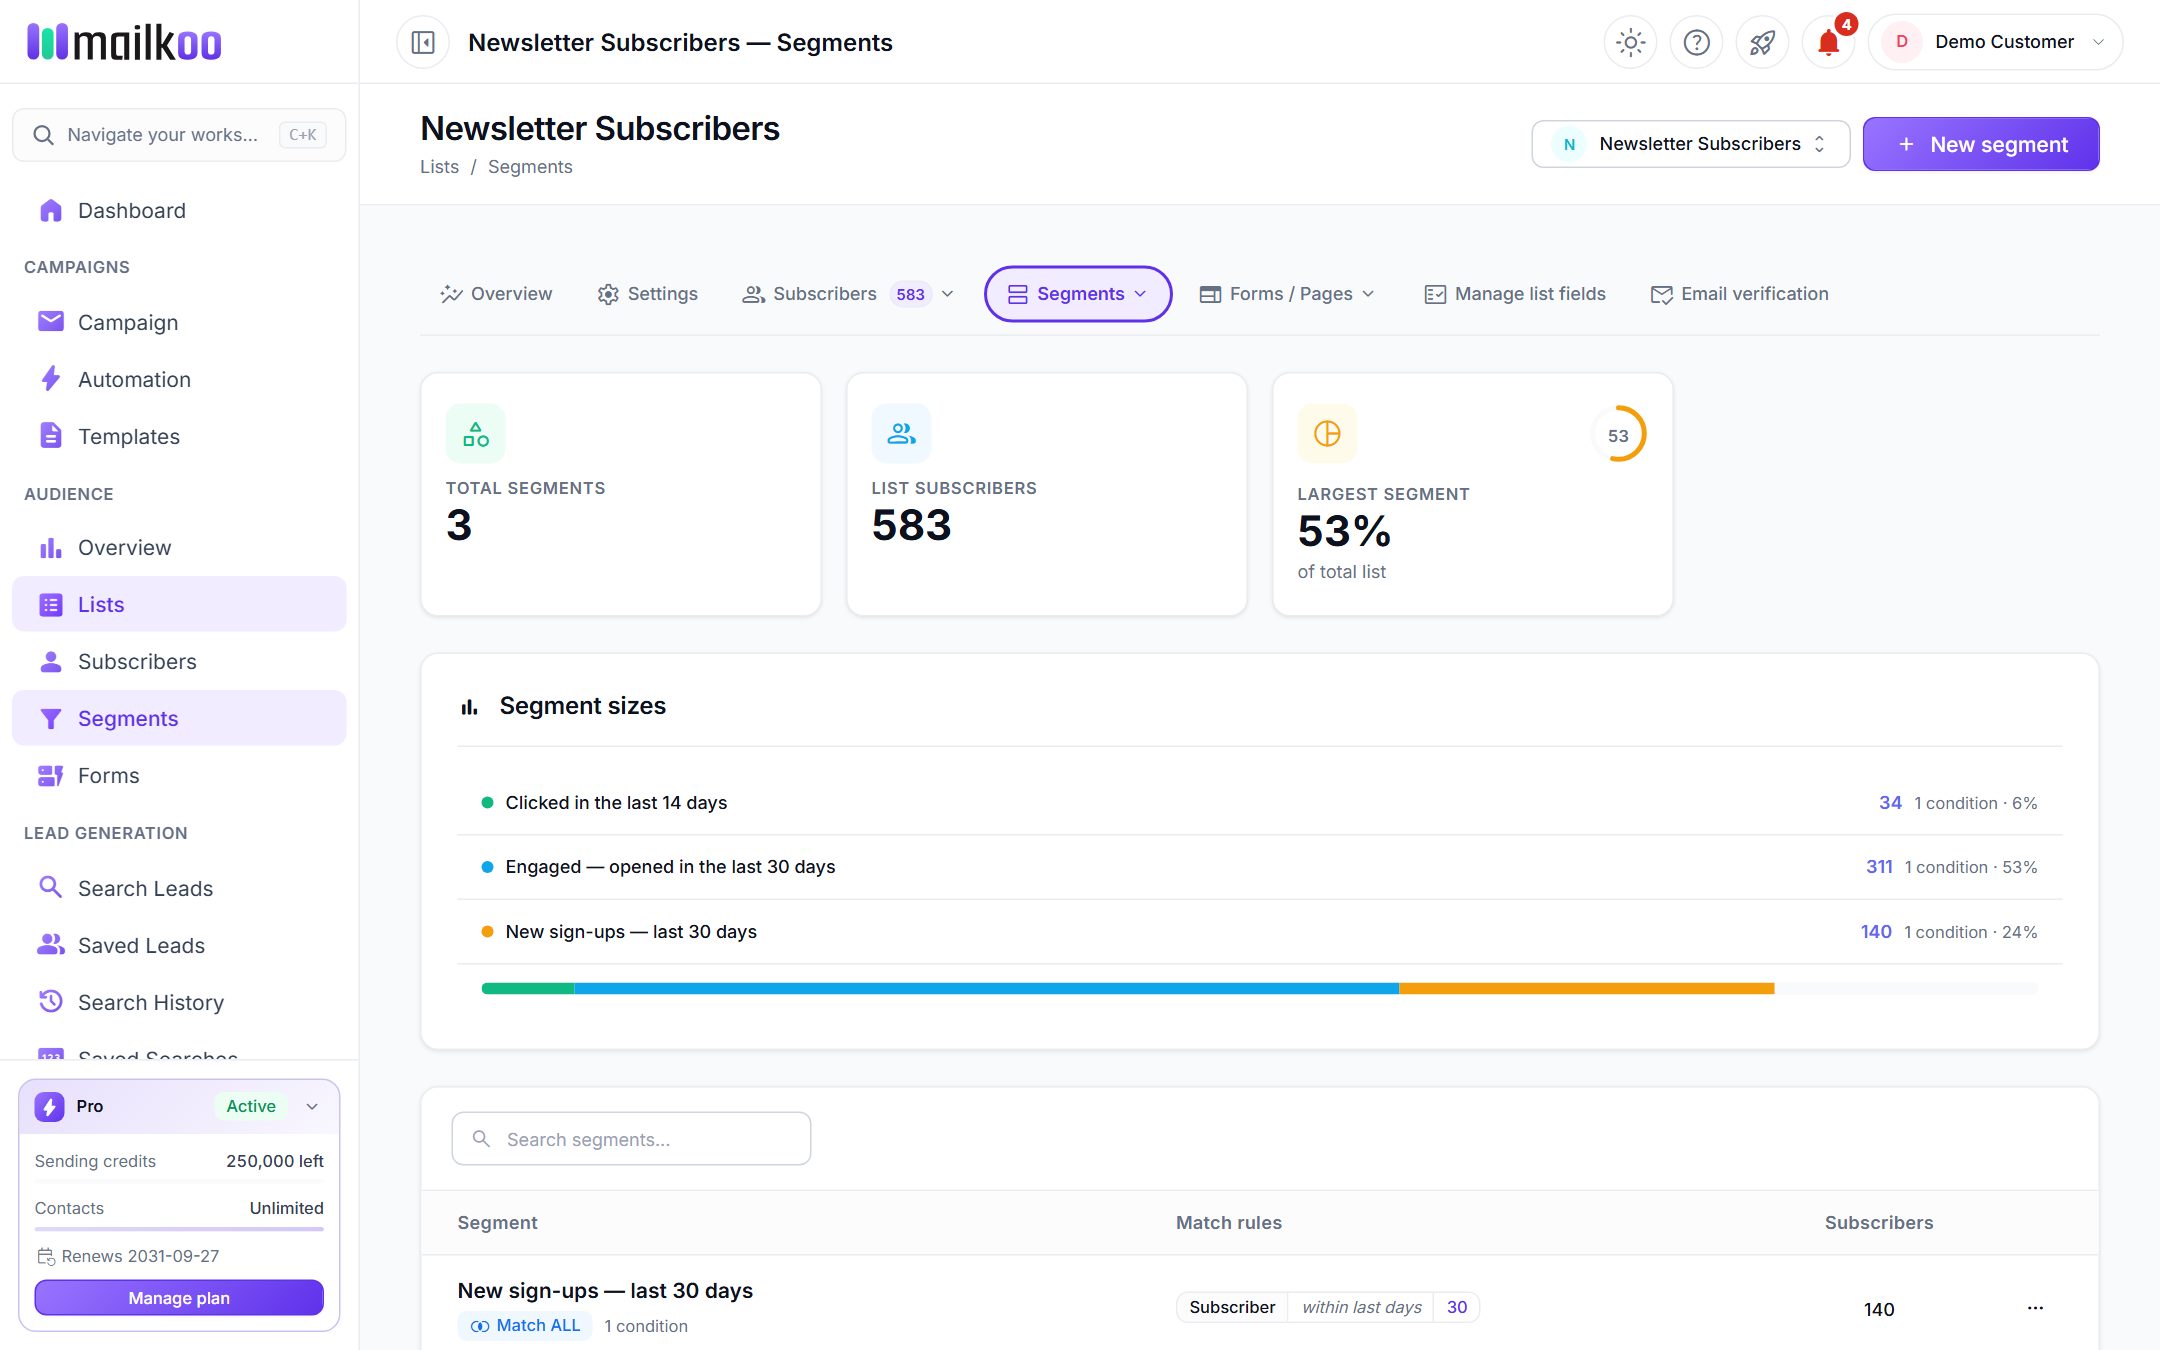Screen dimensions: 2160x1350
Task: Open Campaign in sidebar
Action: tap(179, 322)
